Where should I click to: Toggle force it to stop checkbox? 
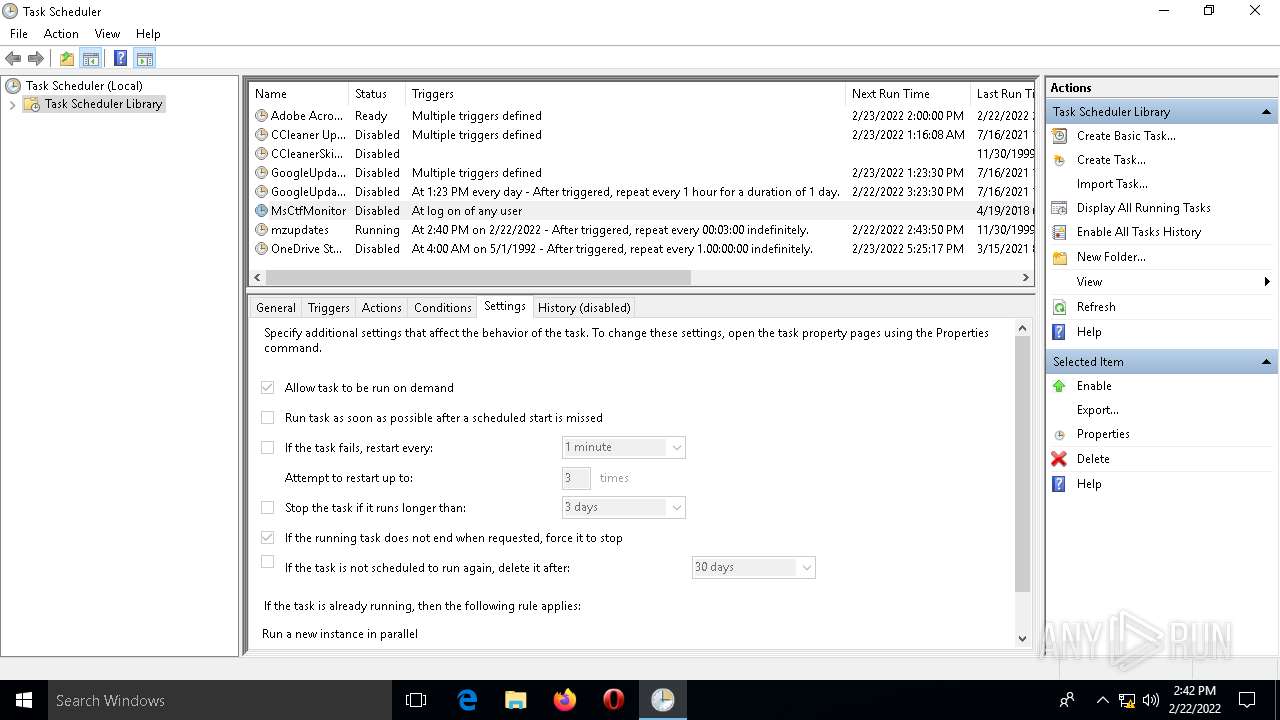click(268, 538)
